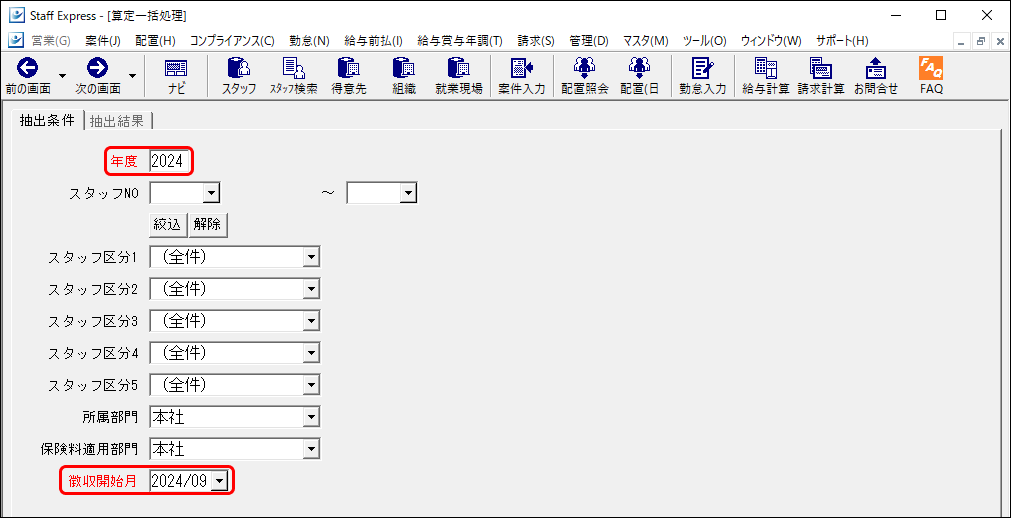The height and width of the screenshot is (518, 1024).
Task: Open the 案件入力 toolbar icon
Action: point(521,75)
